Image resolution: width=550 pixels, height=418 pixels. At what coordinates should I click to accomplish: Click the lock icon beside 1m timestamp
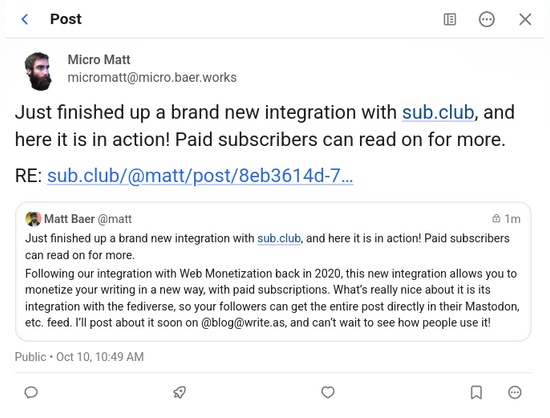pyautogui.click(x=496, y=218)
